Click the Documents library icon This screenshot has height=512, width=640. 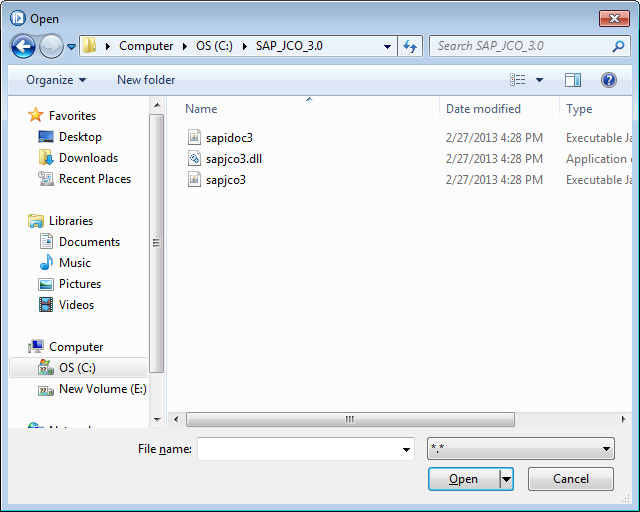point(46,241)
